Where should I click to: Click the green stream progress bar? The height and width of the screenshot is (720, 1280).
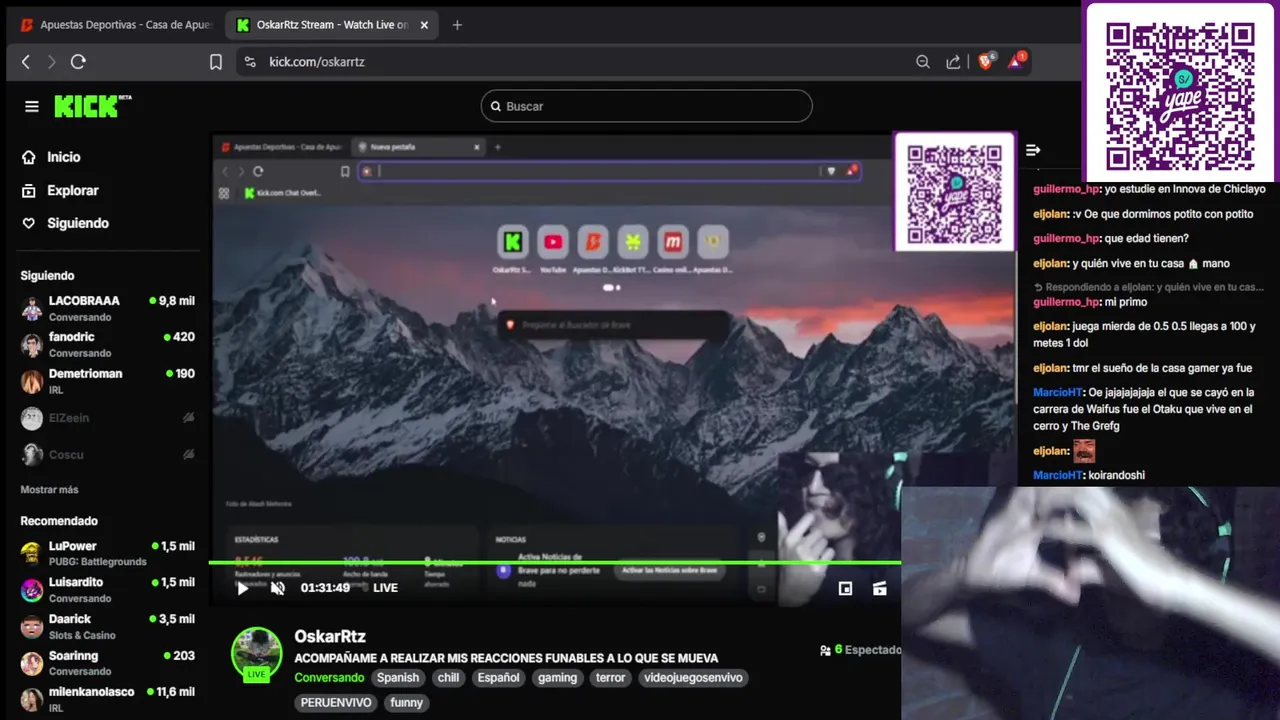(555, 562)
